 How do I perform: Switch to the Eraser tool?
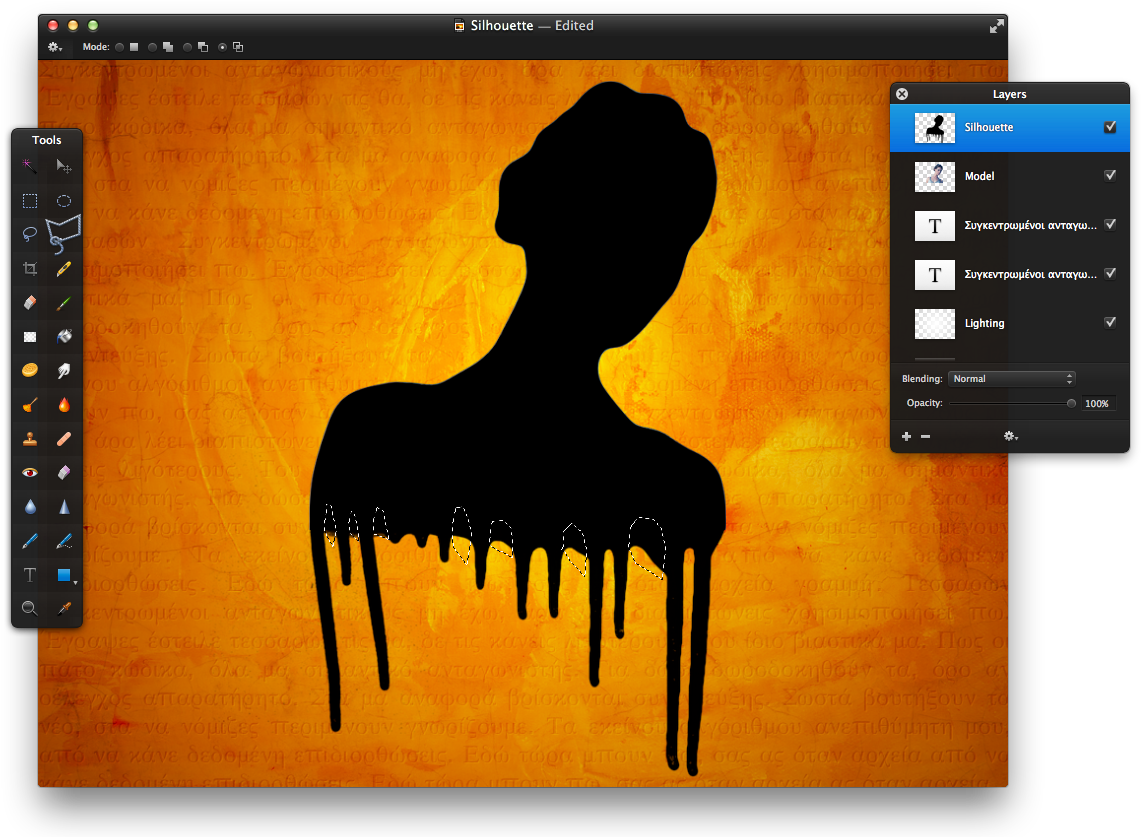click(28, 302)
